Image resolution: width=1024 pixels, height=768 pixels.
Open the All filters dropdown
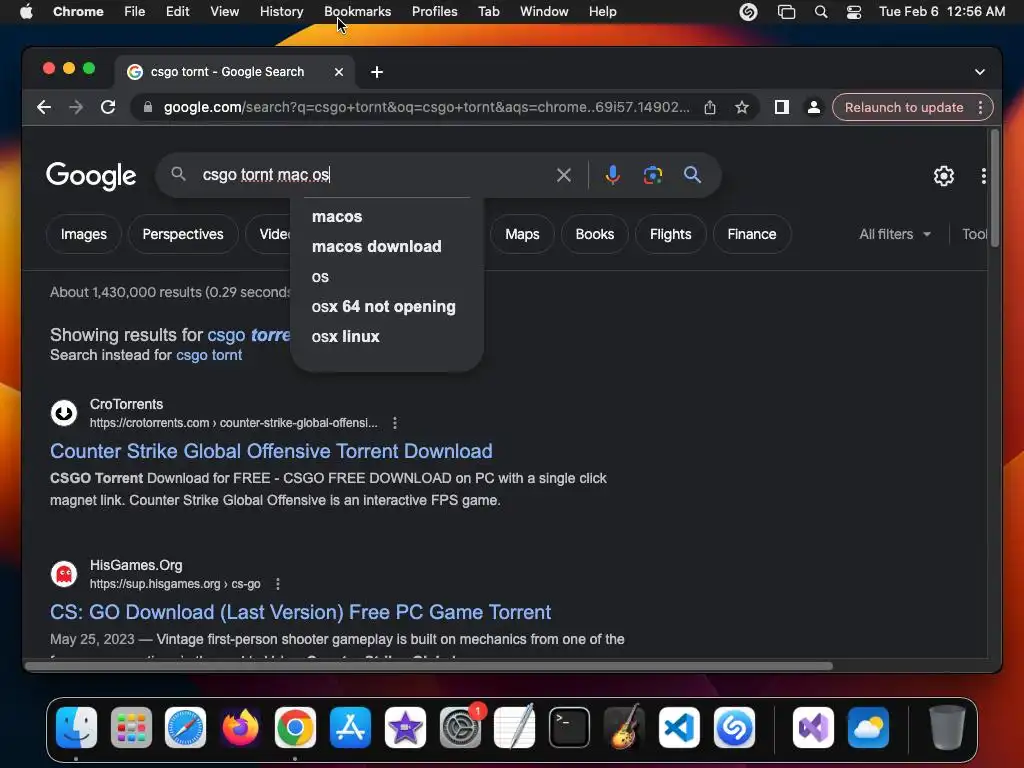(895, 234)
